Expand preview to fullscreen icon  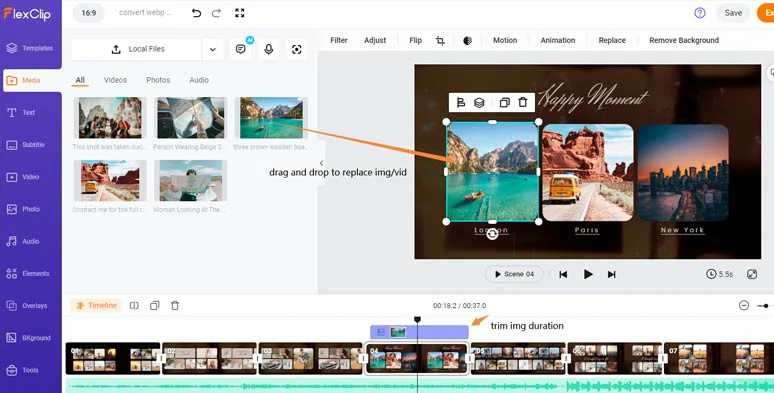point(752,274)
